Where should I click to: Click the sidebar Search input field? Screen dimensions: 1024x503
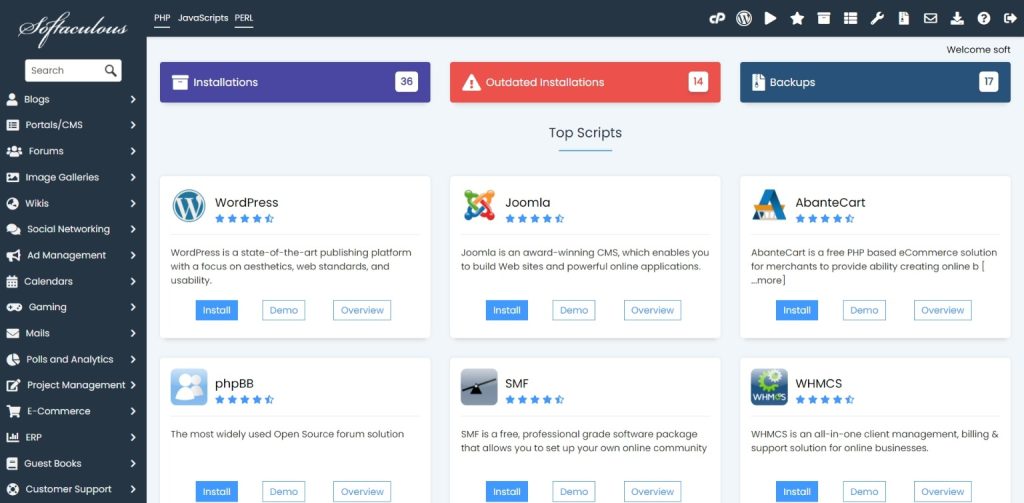click(x=62, y=70)
